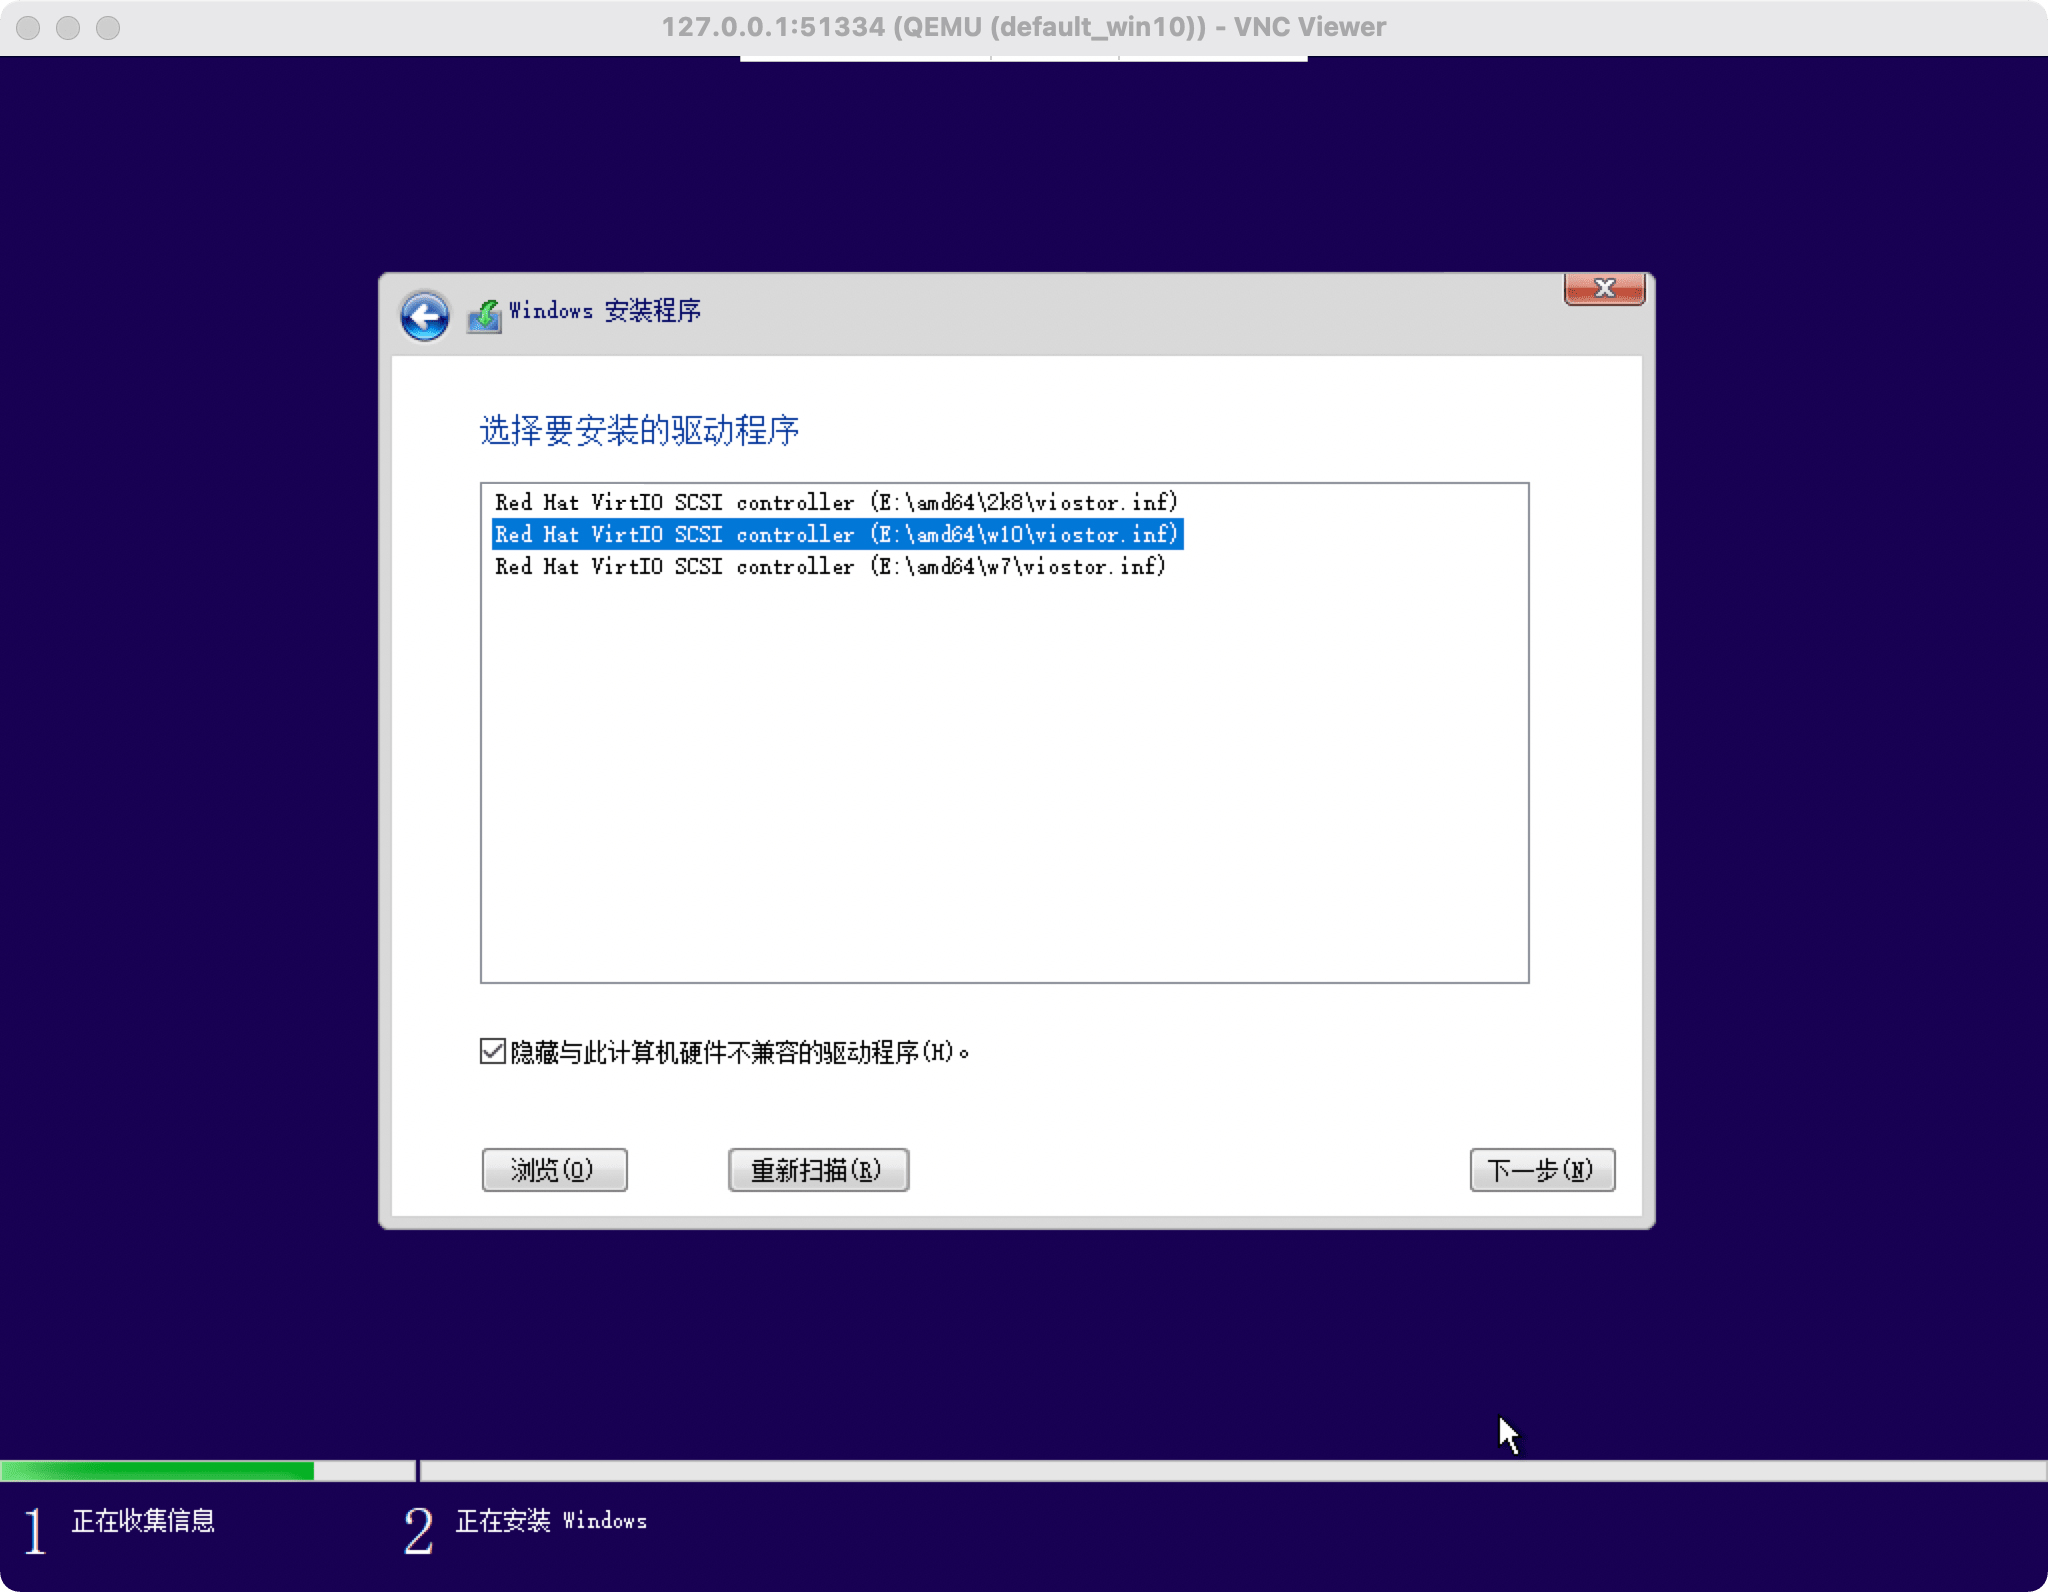Click the Windows Setup installer icon

pos(484,317)
